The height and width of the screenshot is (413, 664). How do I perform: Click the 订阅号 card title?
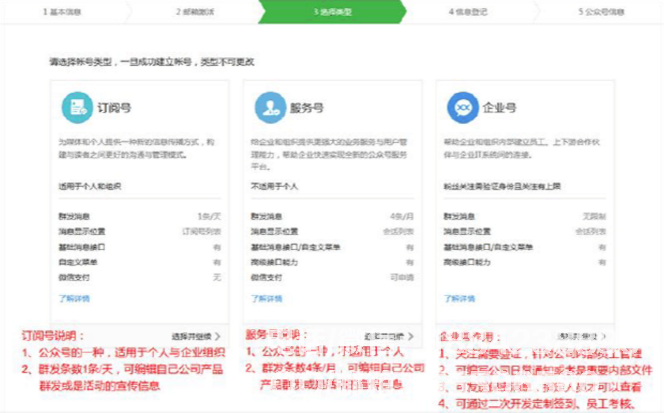114,108
